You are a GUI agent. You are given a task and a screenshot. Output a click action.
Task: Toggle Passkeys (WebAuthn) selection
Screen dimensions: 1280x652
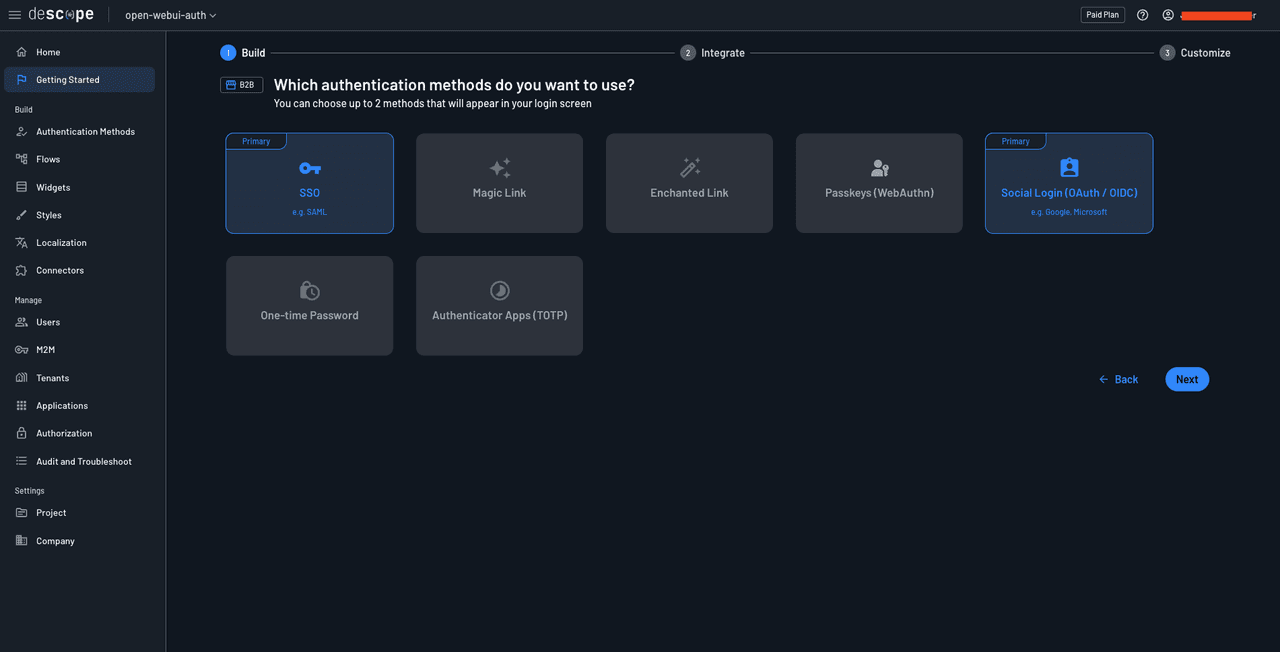[879, 183]
